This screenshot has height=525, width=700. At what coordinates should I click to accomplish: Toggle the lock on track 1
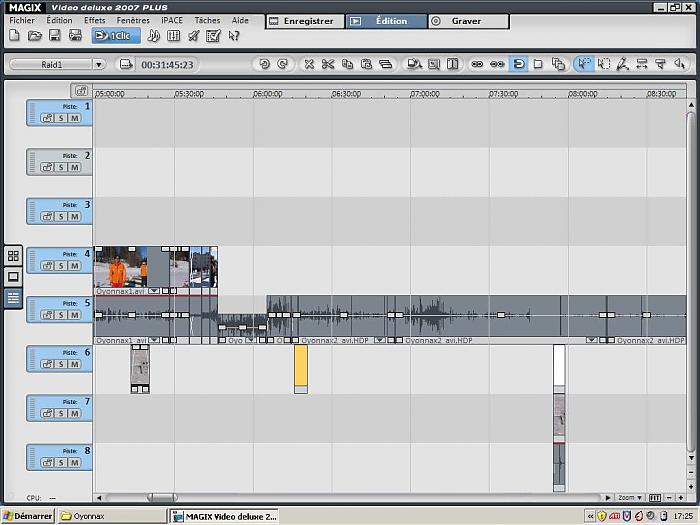(x=46, y=118)
